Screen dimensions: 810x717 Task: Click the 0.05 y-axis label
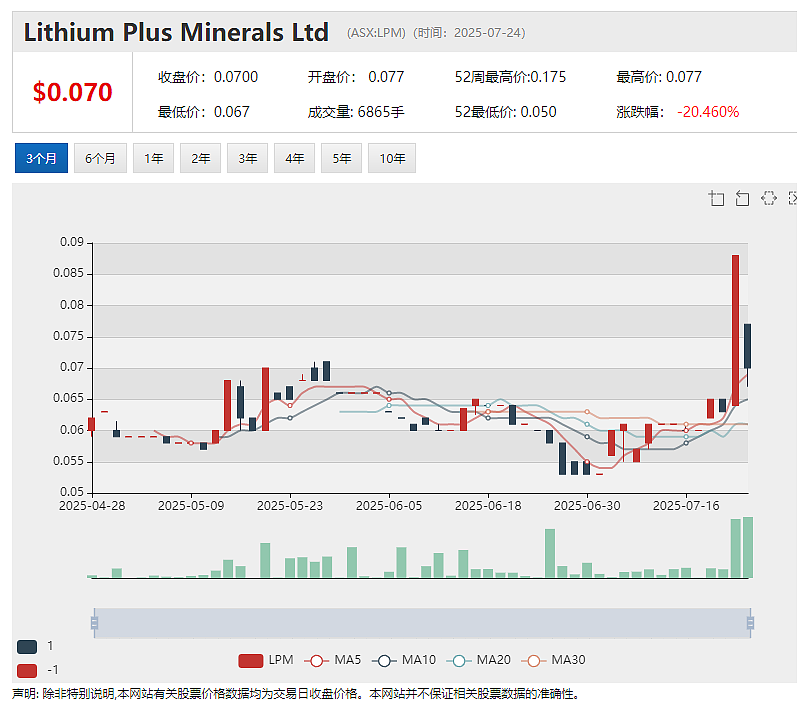coord(72,492)
